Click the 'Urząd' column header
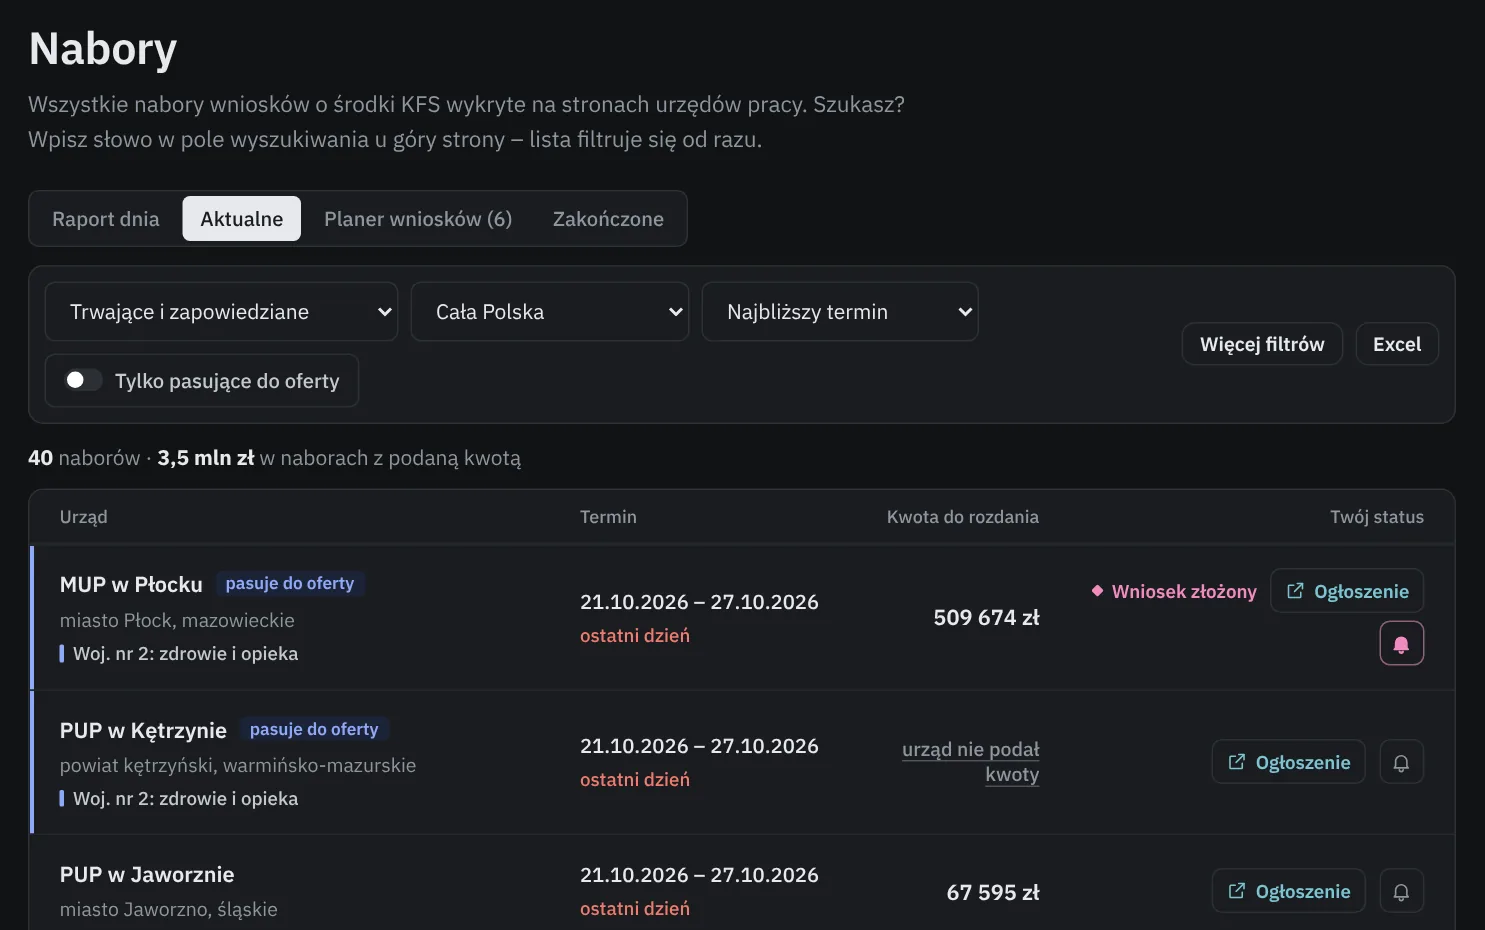Screen dimensions: 1485x930 (84, 517)
